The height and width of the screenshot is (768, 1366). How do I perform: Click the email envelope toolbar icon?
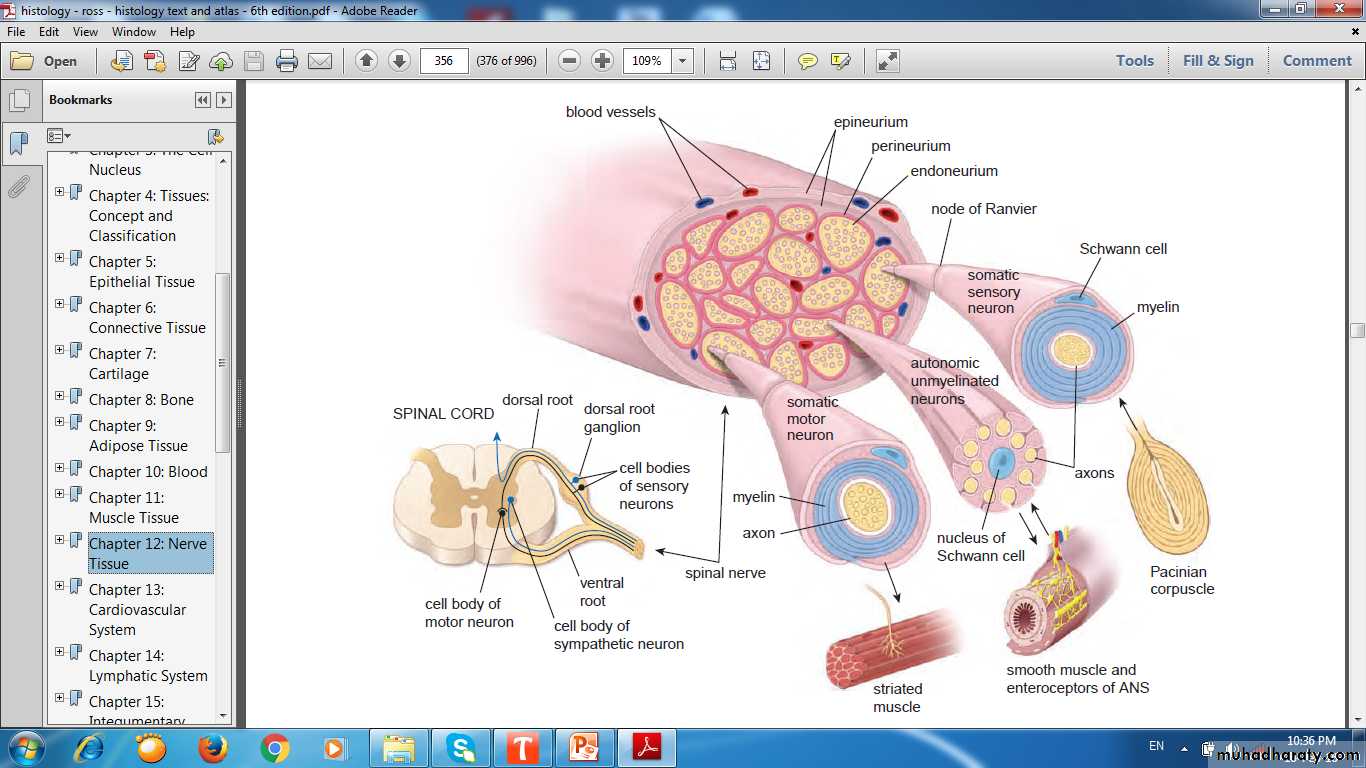(x=320, y=61)
